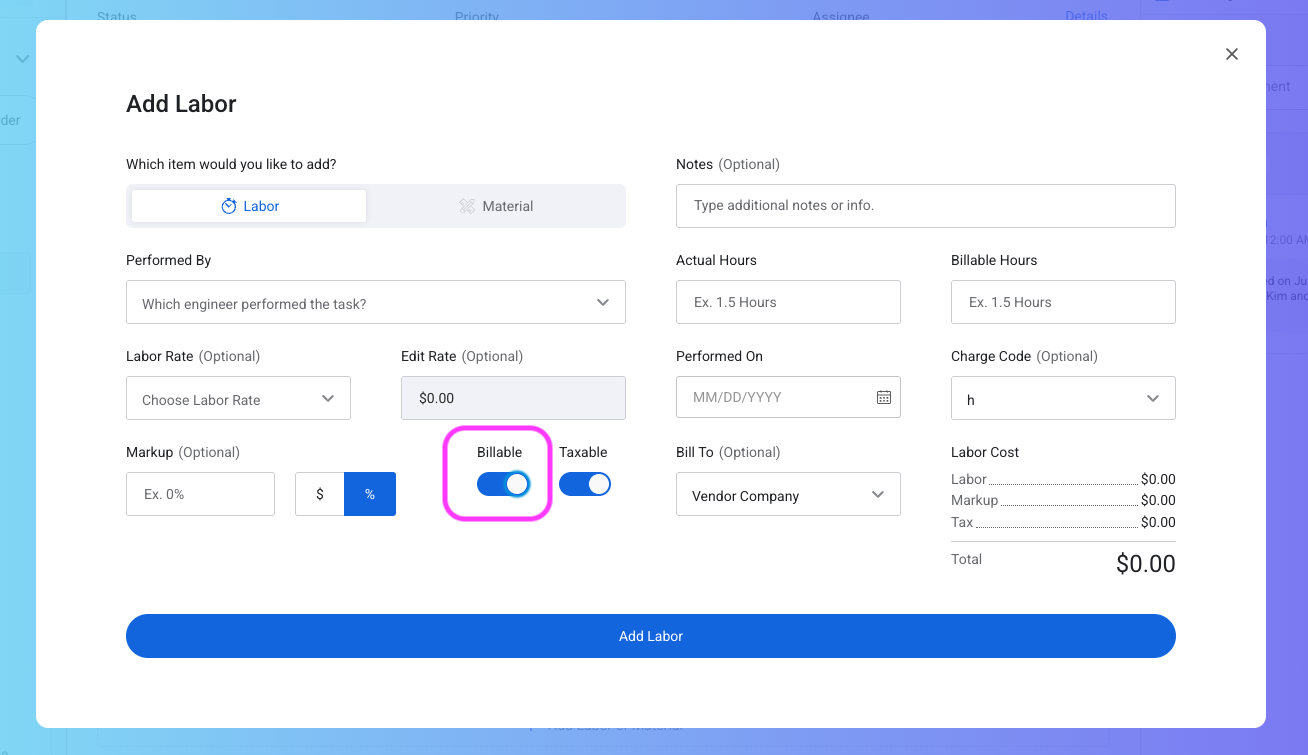Click the Billable Hours input field
The height and width of the screenshot is (755, 1308).
pos(1063,302)
